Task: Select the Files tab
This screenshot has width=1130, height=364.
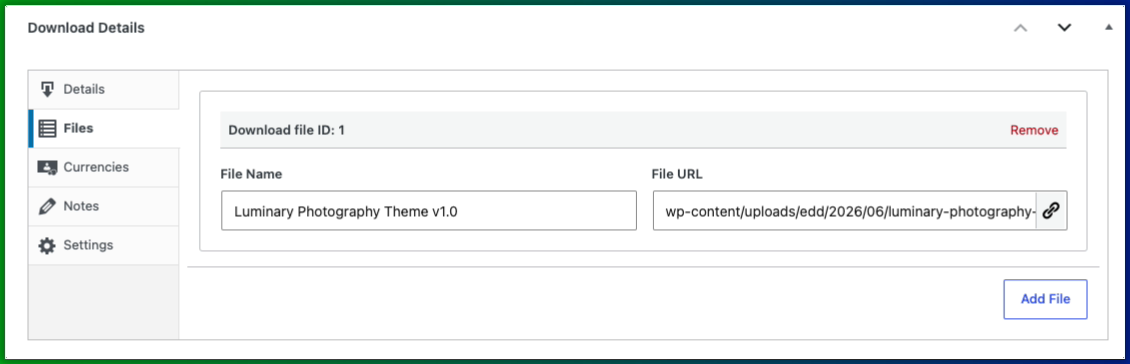Action: [x=104, y=128]
